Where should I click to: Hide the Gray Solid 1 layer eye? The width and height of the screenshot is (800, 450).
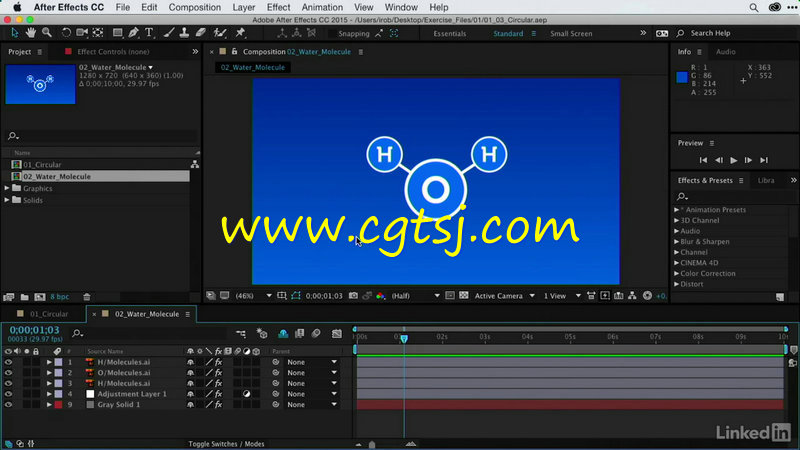pyautogui.click(x=8, y=405)
